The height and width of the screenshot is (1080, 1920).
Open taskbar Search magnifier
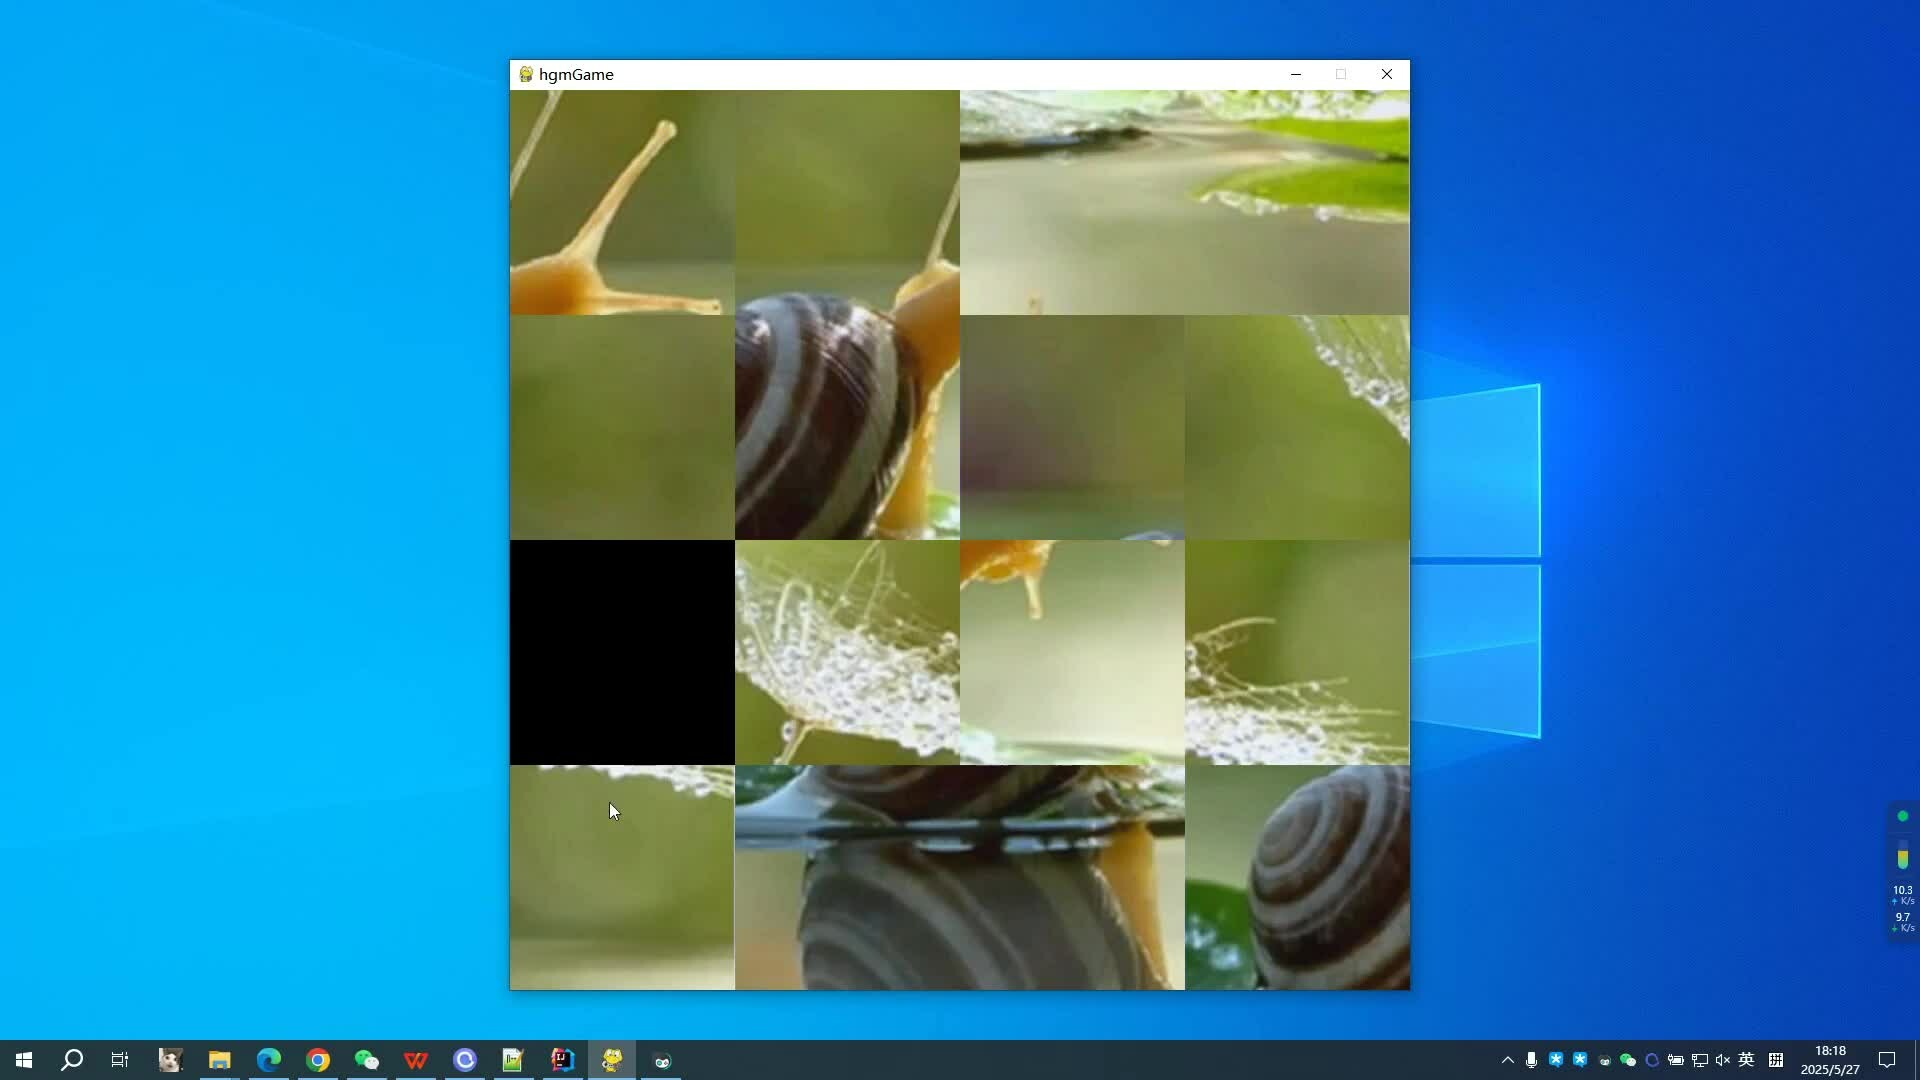[72, 1060]
